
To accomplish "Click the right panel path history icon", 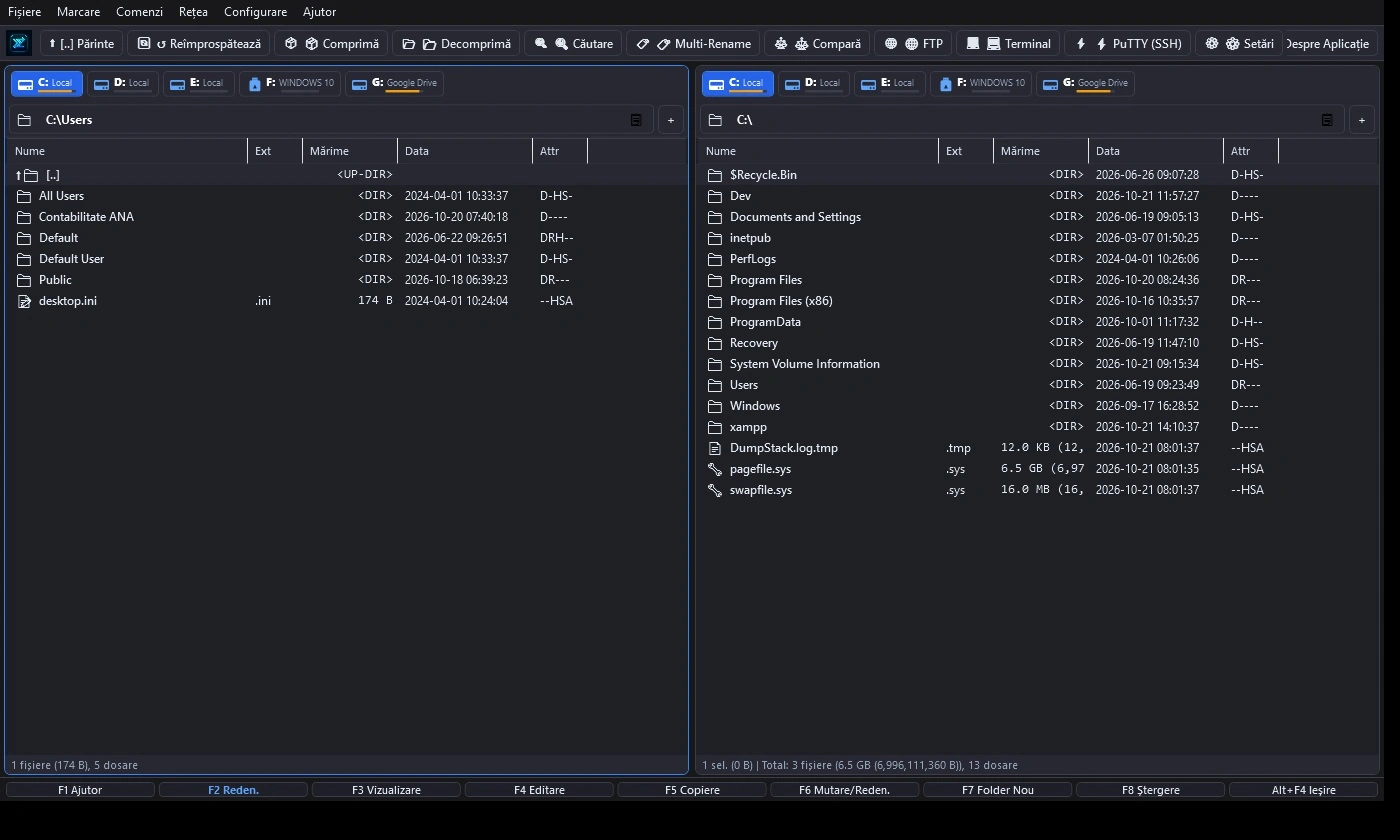I will [x=1327, y=120].
